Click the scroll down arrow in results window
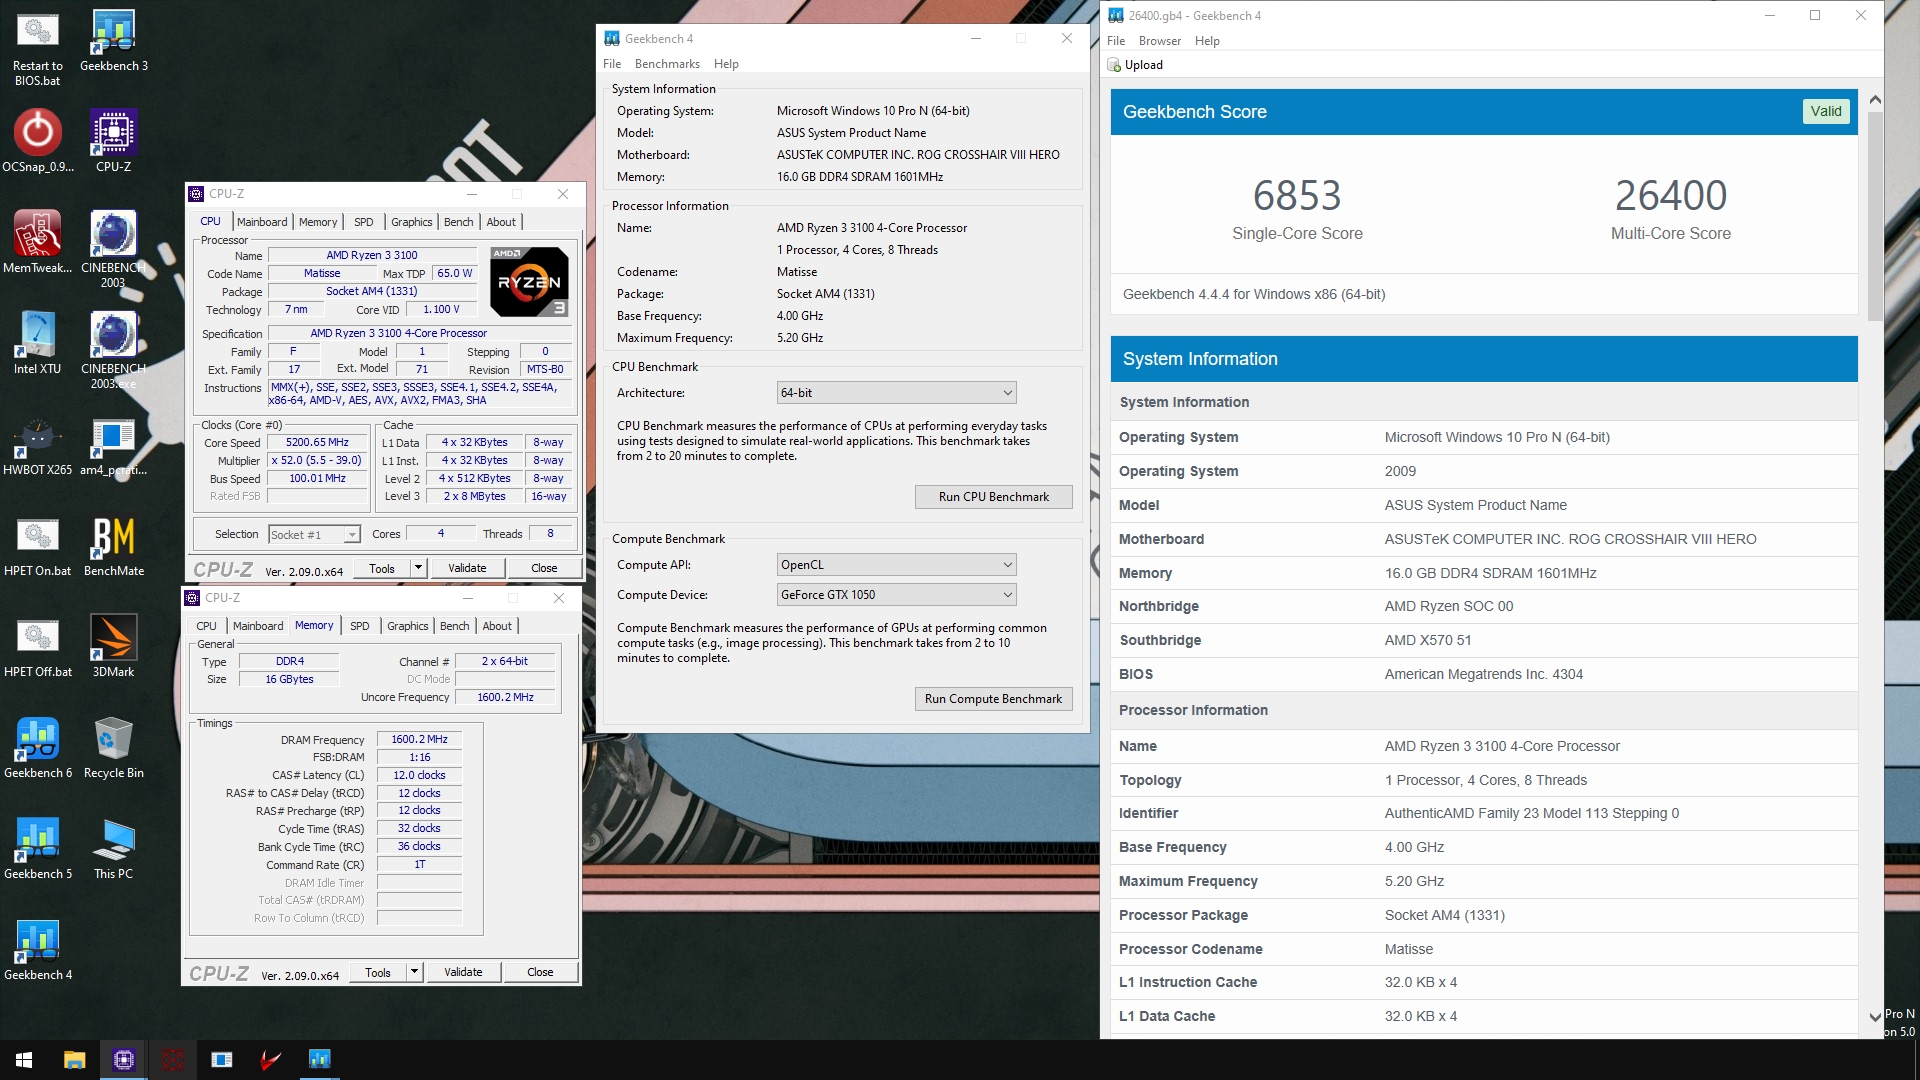 click(x=1875, y=1016)
